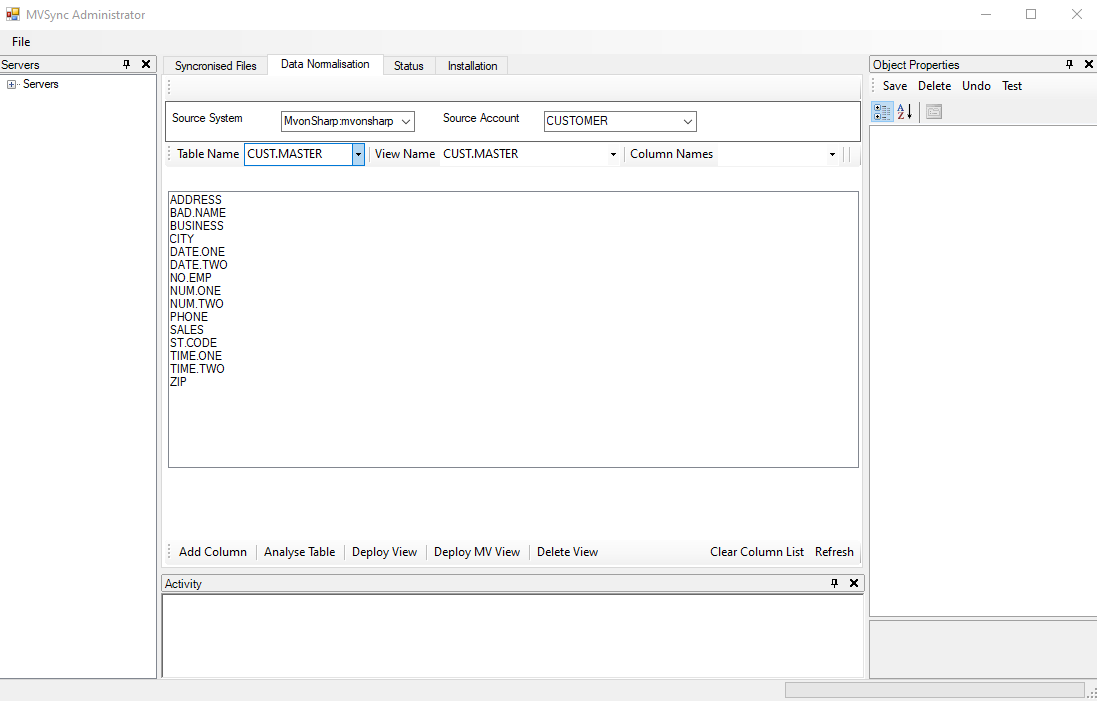This screenshot has height=701, width=1097.
Task: Toggle the Alphabetical sort icon
Action: point(904,111)
